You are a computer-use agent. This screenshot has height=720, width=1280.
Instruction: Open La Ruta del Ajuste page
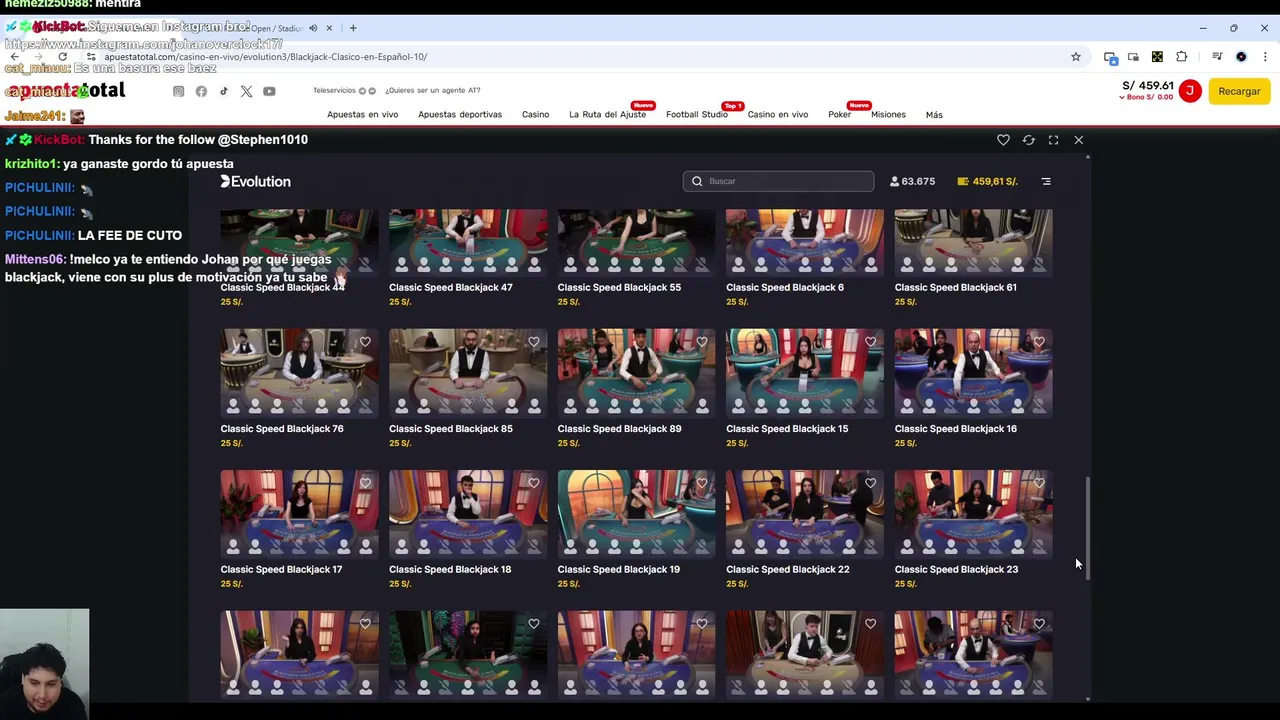click(x=607, y=114)
